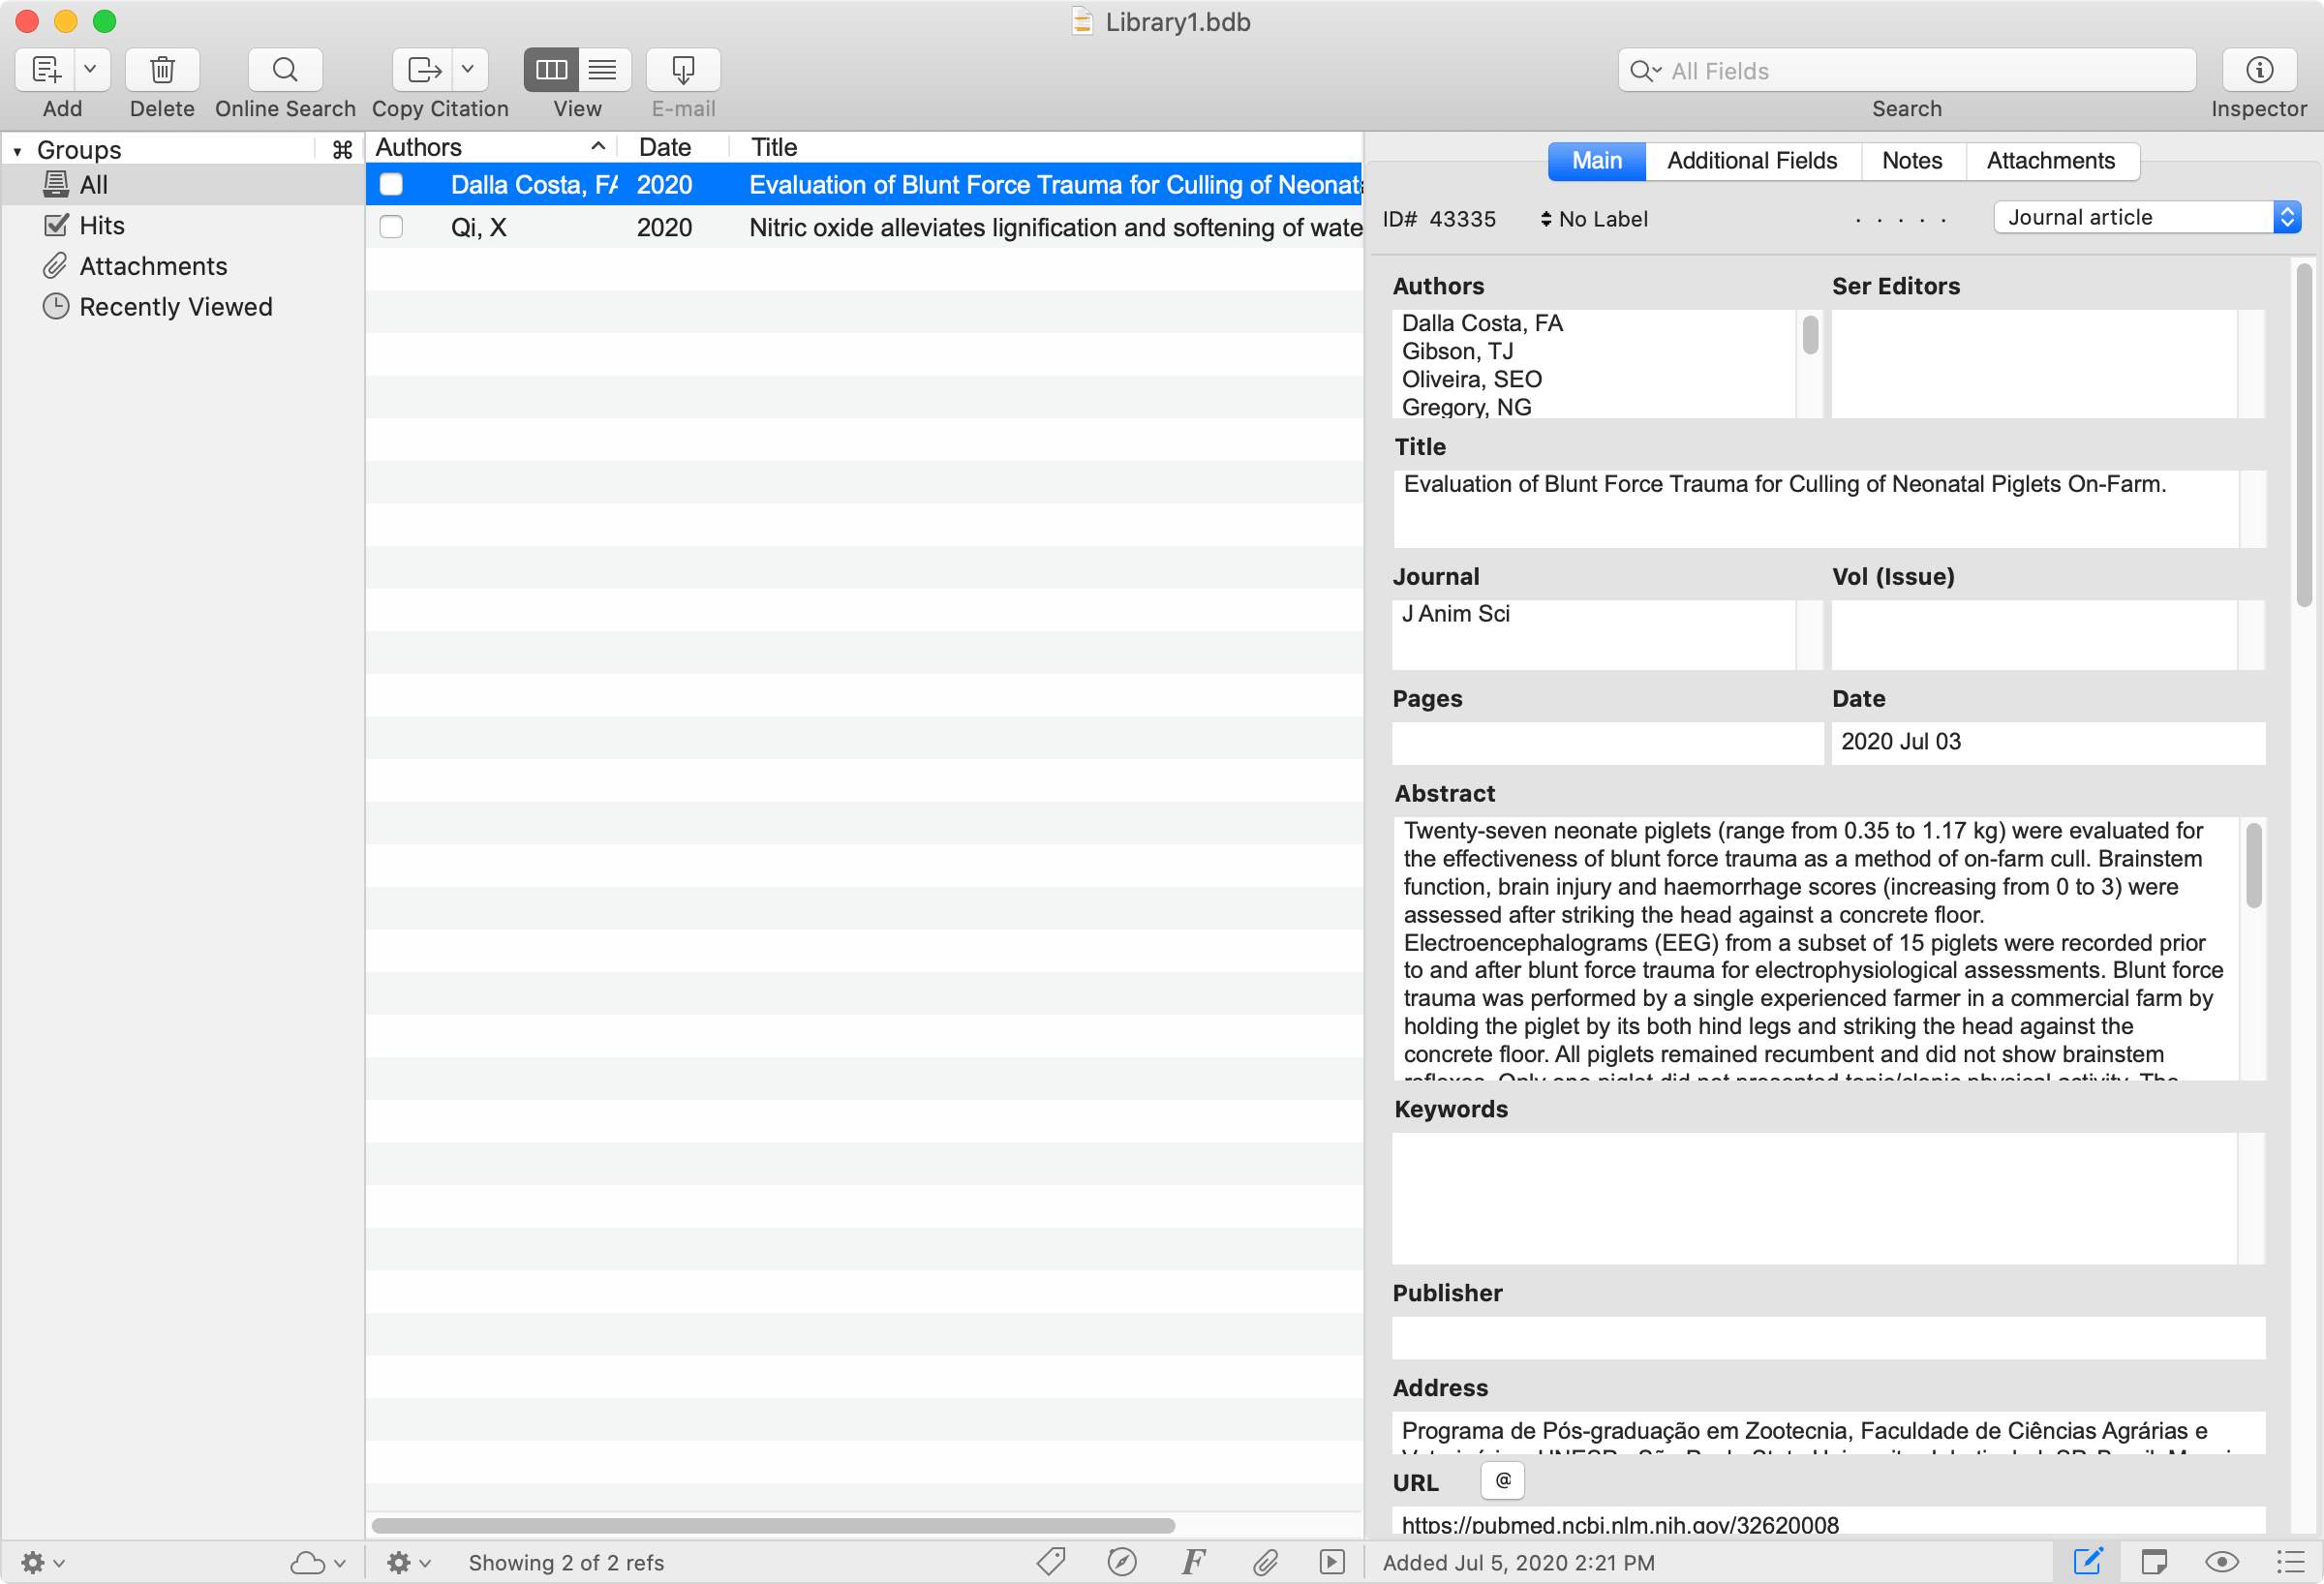Open the No Label popup menu
Viewport: 2324px width, 1584px height.
(1594, 219)
